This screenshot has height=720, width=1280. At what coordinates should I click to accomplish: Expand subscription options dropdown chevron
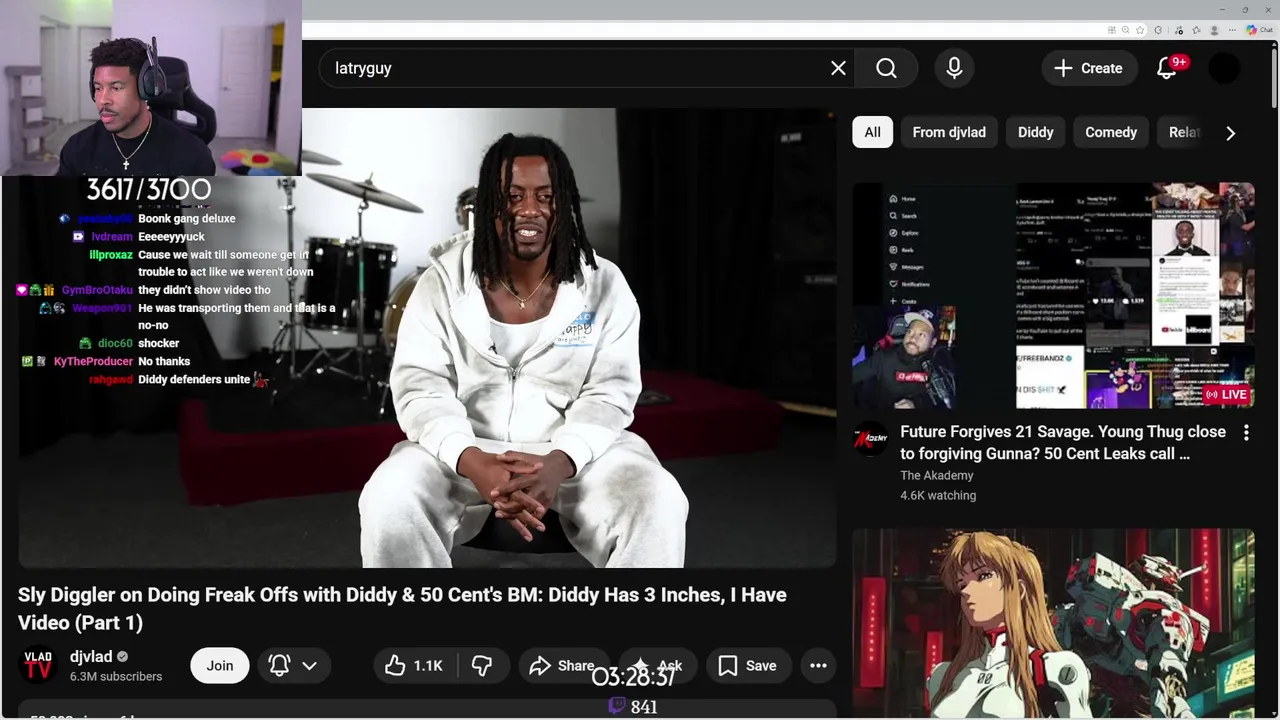(x=310, y=665)
